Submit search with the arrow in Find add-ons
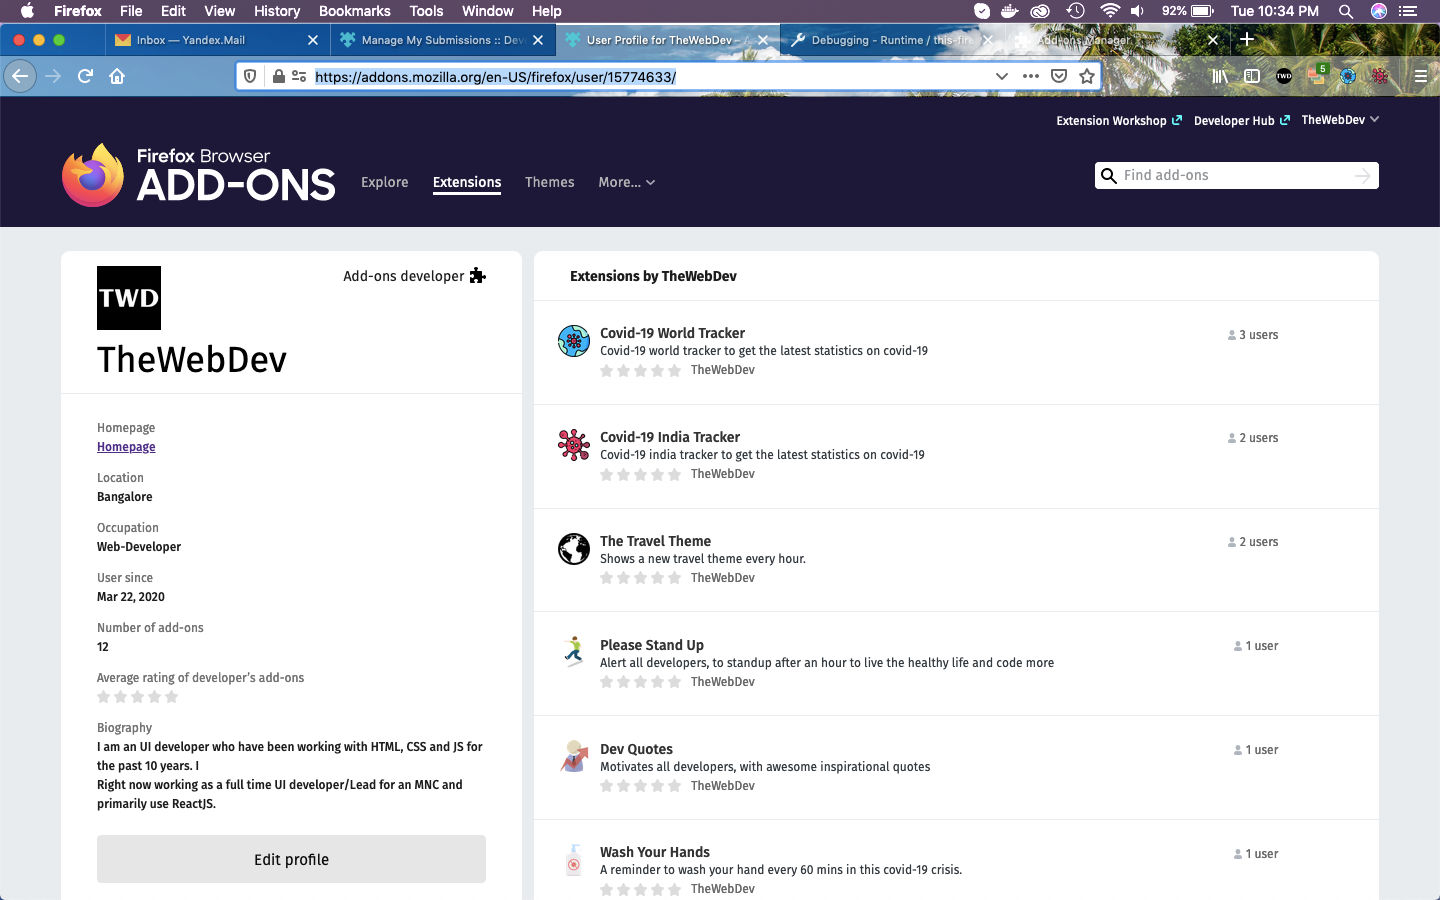Viewport: 1440px width, 900px height. click(x=1362, y=175)
